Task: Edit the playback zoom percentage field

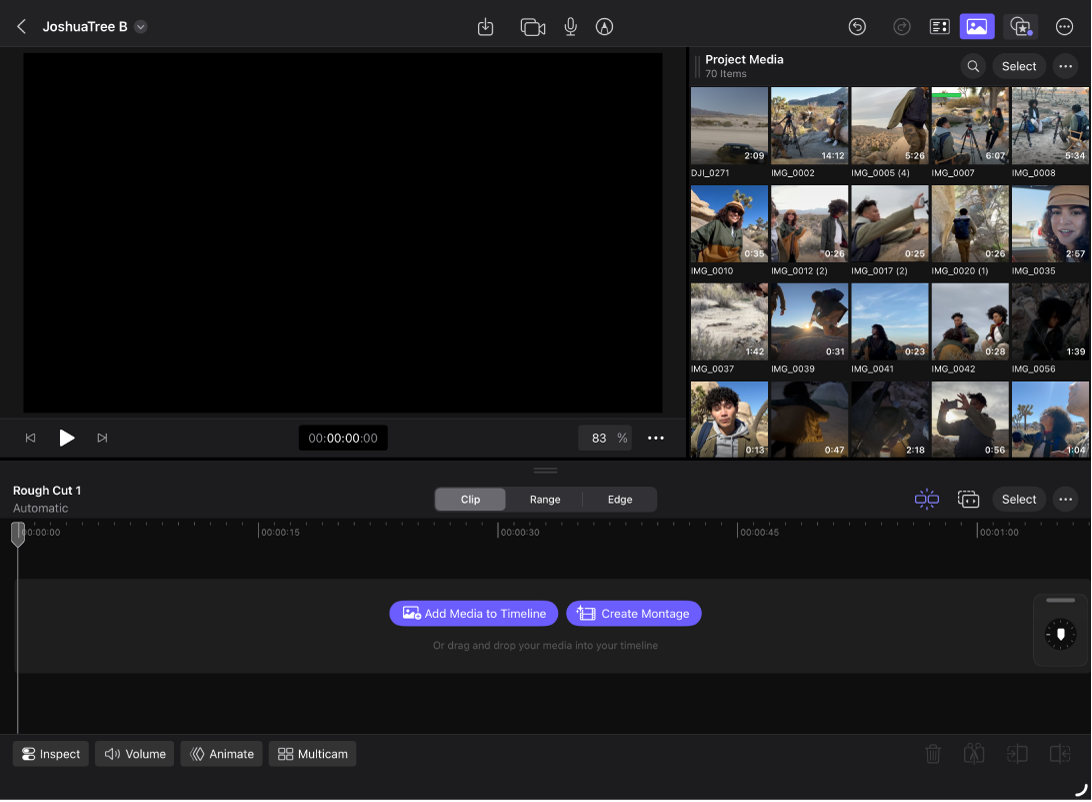Action: (605, 437)
